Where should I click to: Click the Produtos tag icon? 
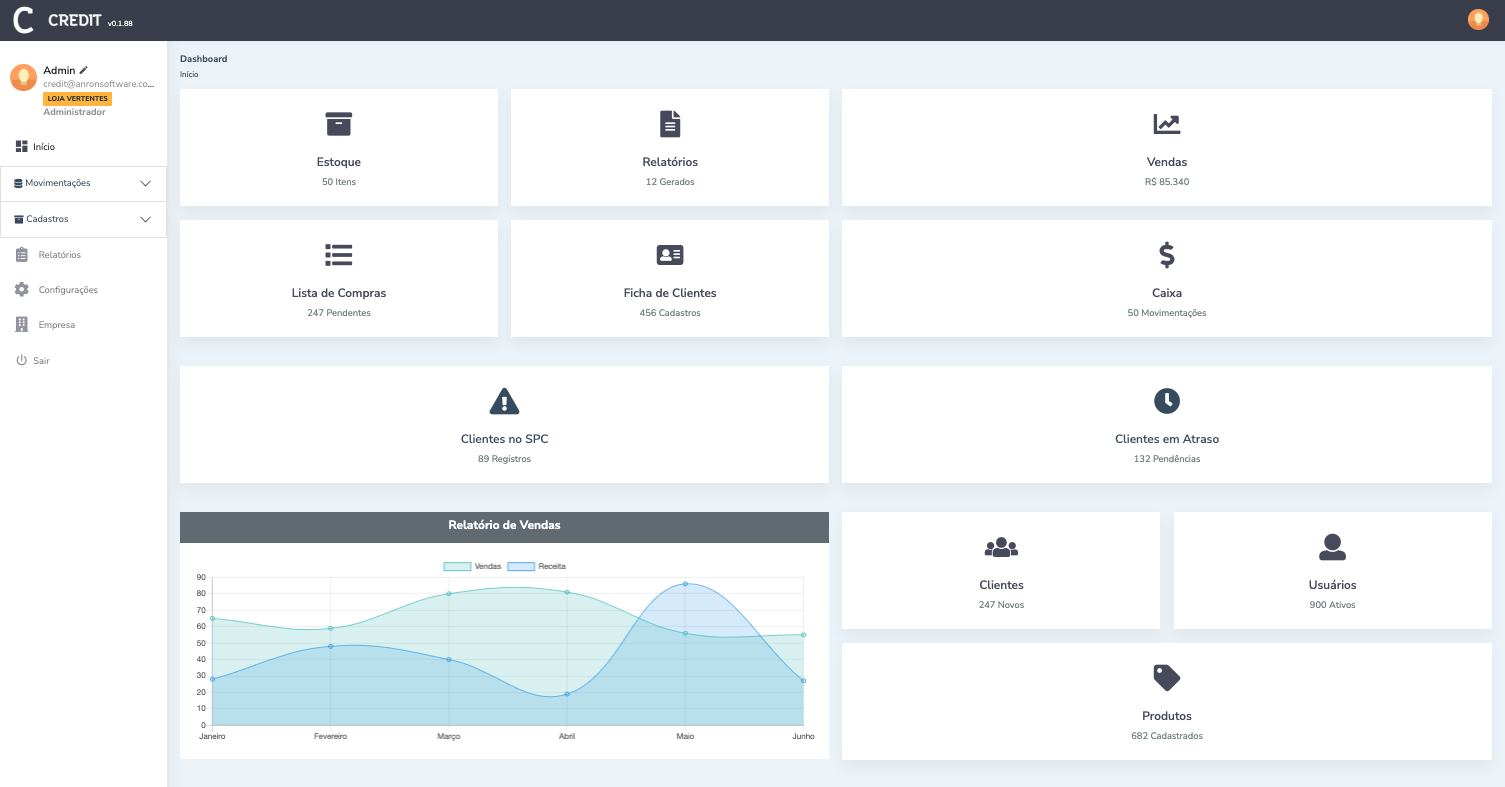pyautogui.click(x=1166, y=678)
